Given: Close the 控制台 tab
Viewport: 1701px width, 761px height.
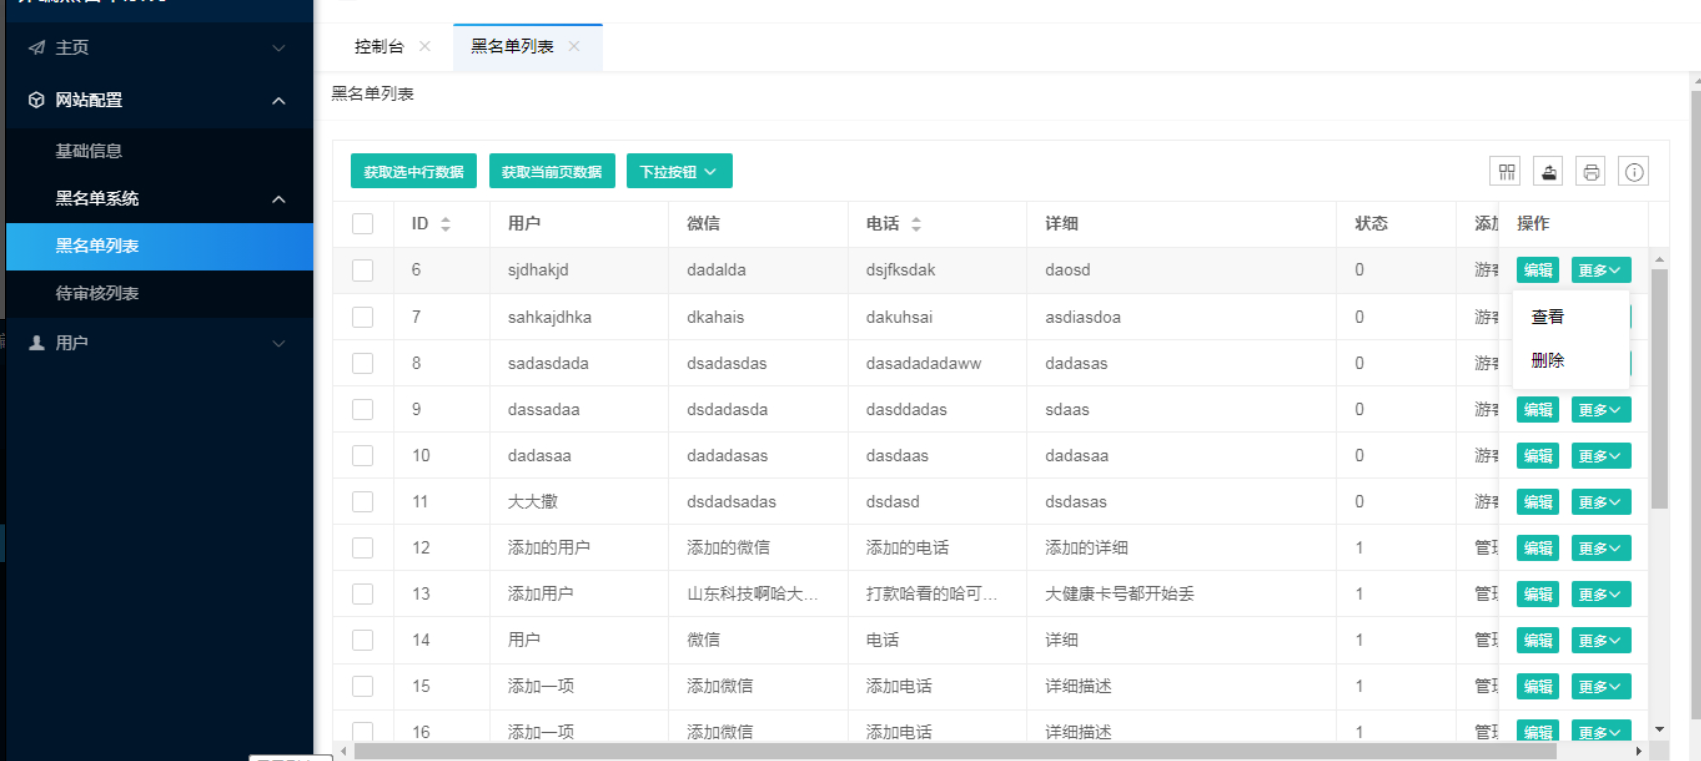Looking at the screenshot, I should pos(425,46).
